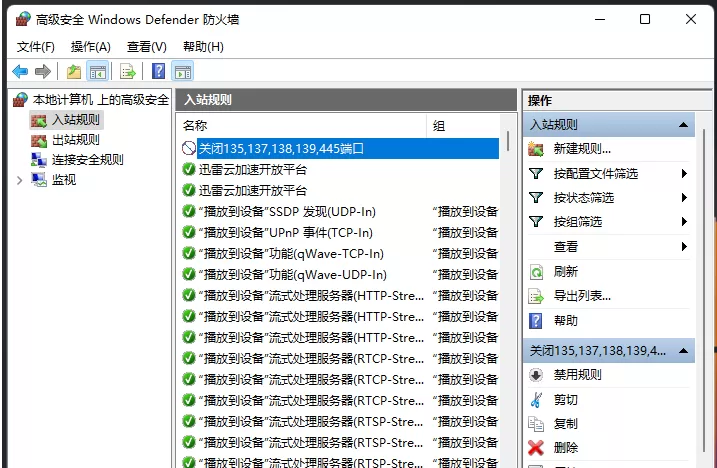Image resolution: width=717 pixels, height=468 pixels.
Task: Click the red 删除 X icon
Action: 536,448
